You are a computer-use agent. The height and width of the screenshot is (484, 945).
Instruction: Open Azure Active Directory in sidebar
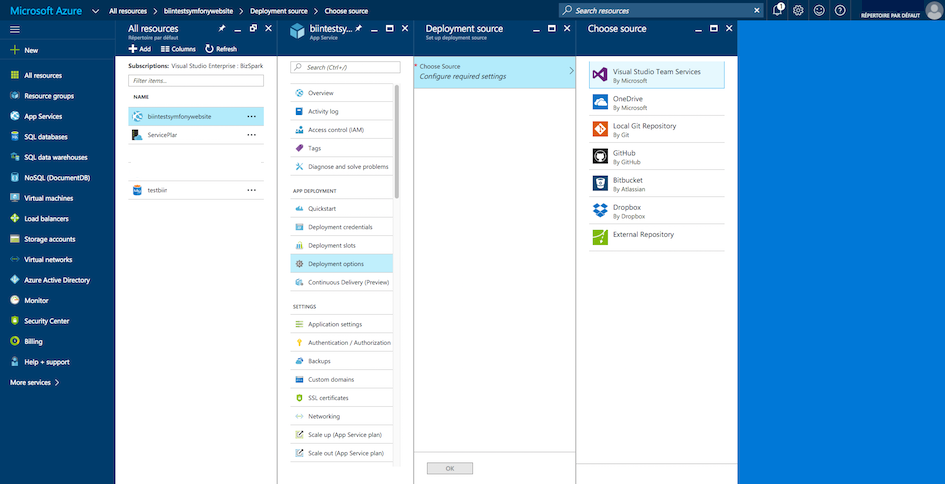[57, 280]
